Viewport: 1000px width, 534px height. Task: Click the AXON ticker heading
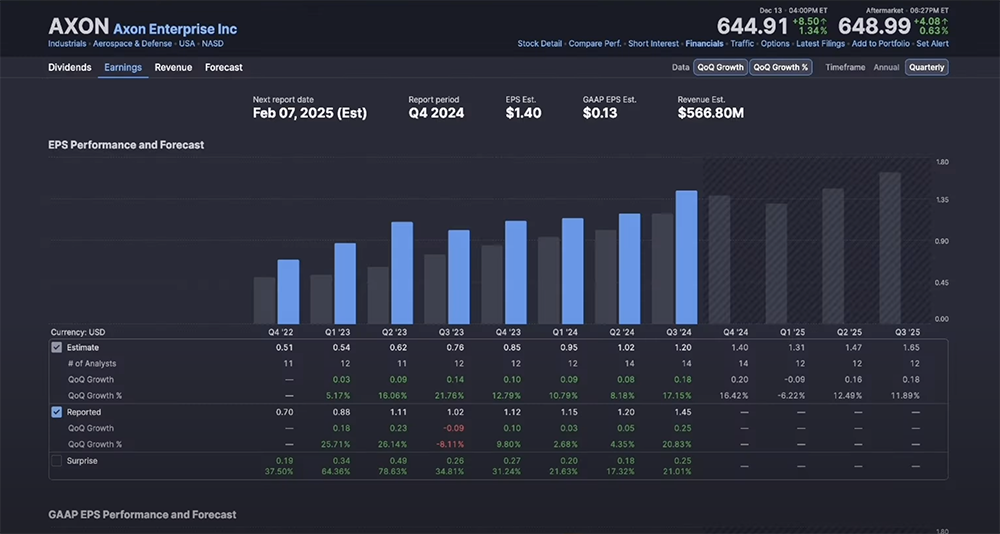[78, 27]
